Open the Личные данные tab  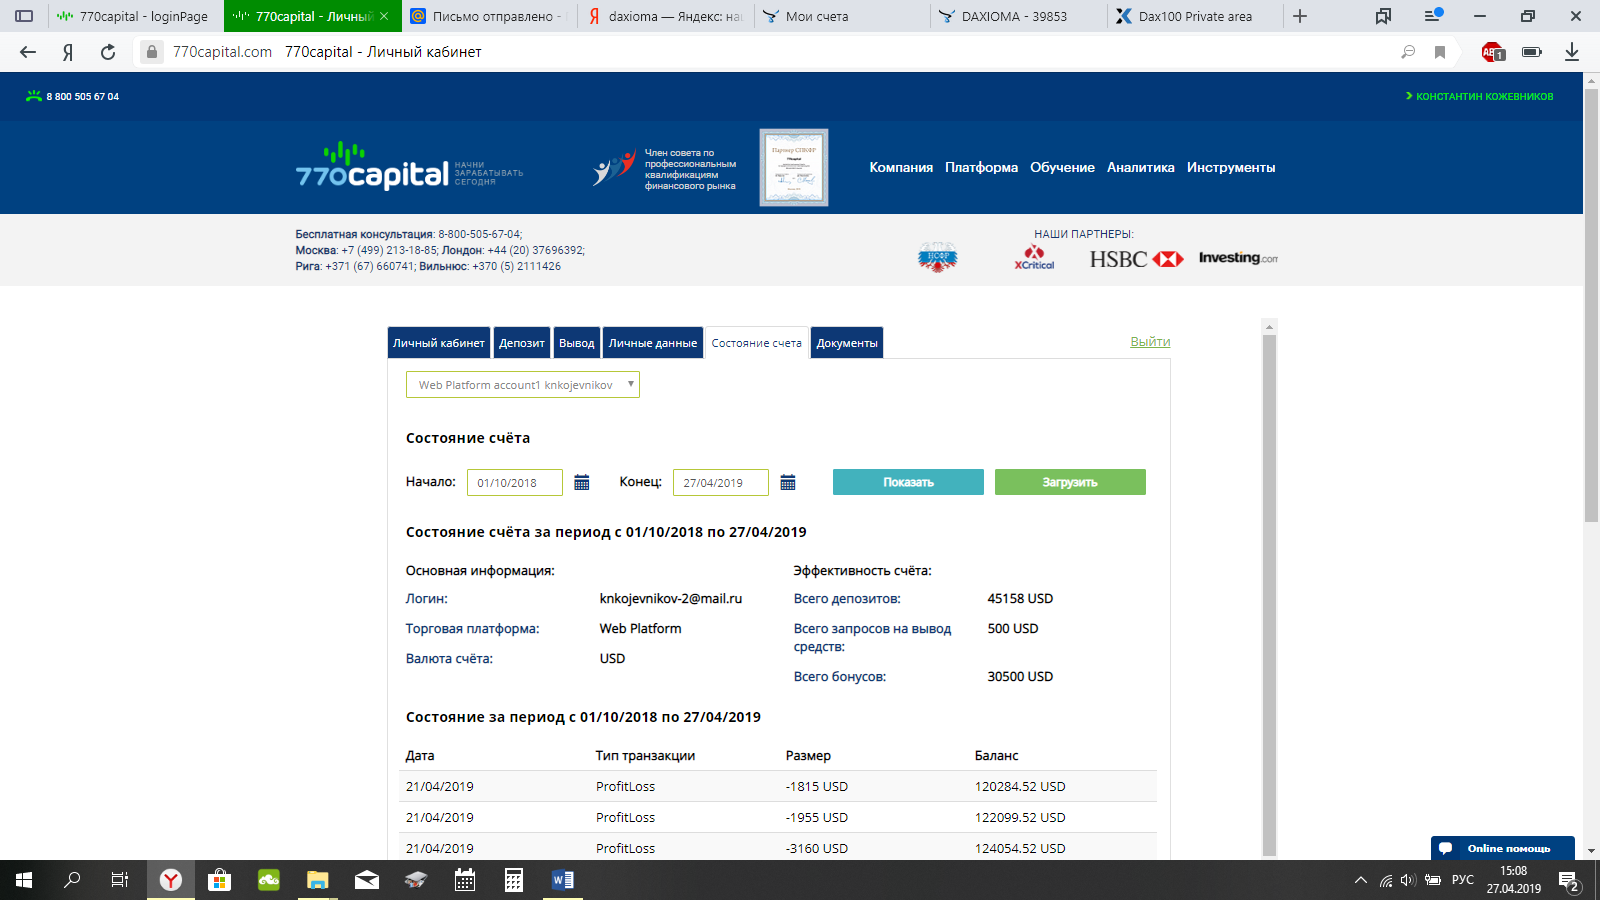pyautogui.click(x=653, y=343)
